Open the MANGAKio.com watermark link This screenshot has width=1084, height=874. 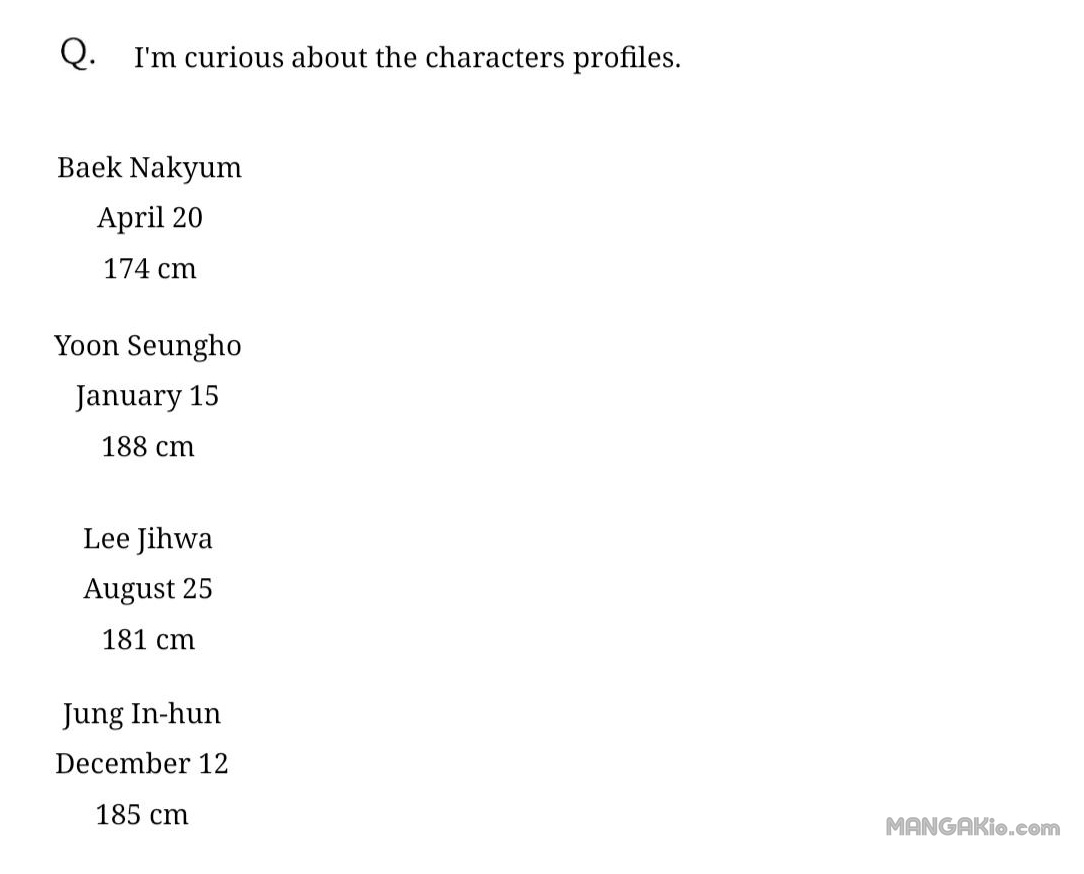(972, 827)
